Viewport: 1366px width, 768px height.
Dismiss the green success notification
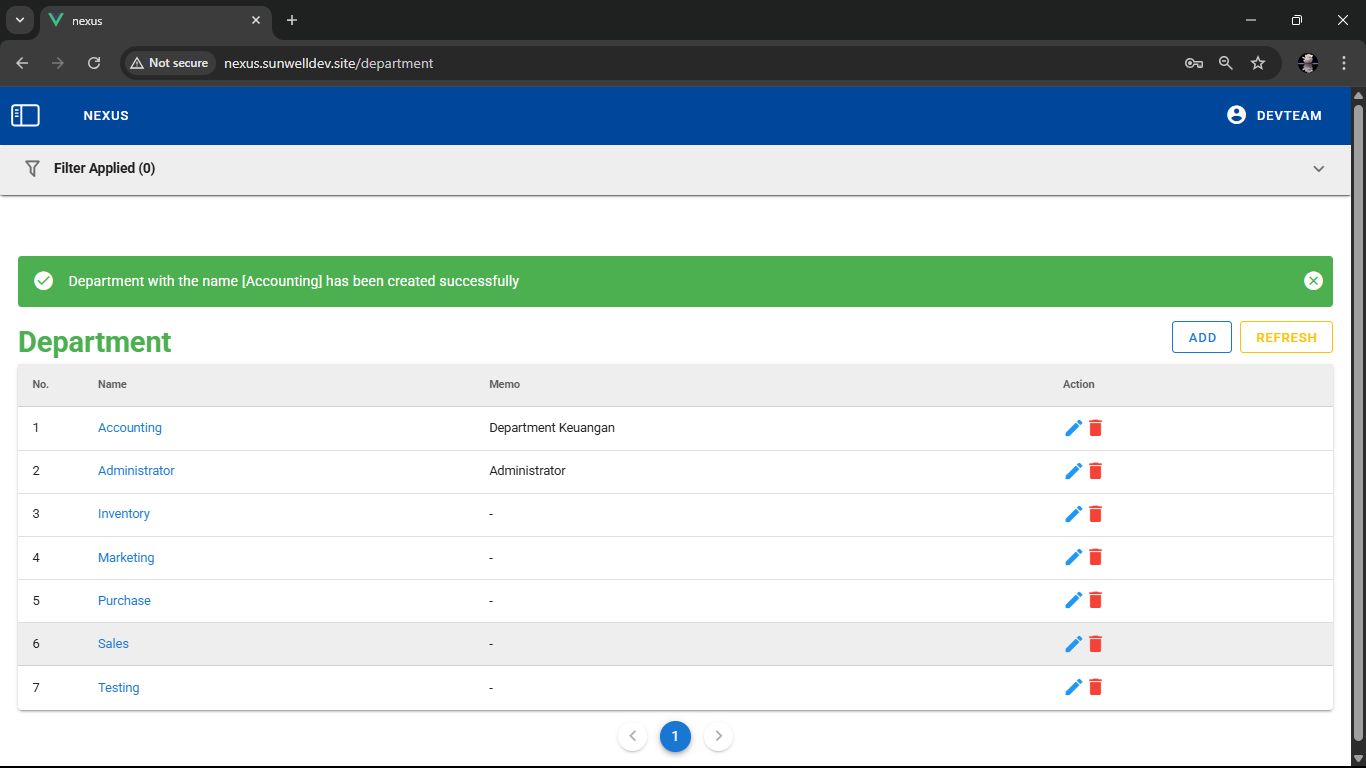pos(1313,281)
